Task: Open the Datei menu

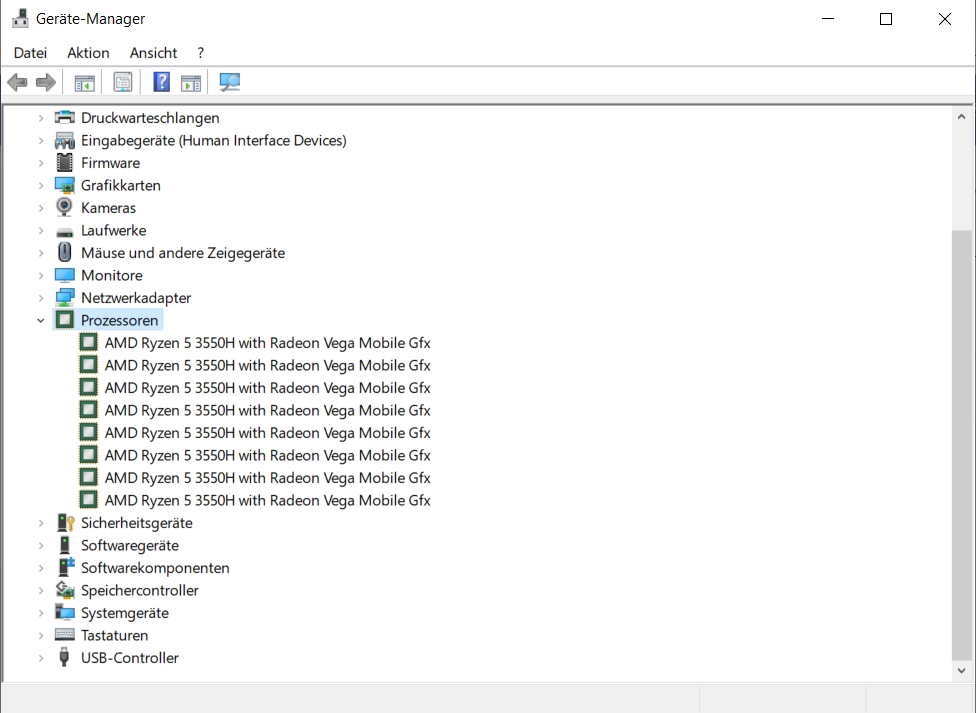Action: point(30,53)
